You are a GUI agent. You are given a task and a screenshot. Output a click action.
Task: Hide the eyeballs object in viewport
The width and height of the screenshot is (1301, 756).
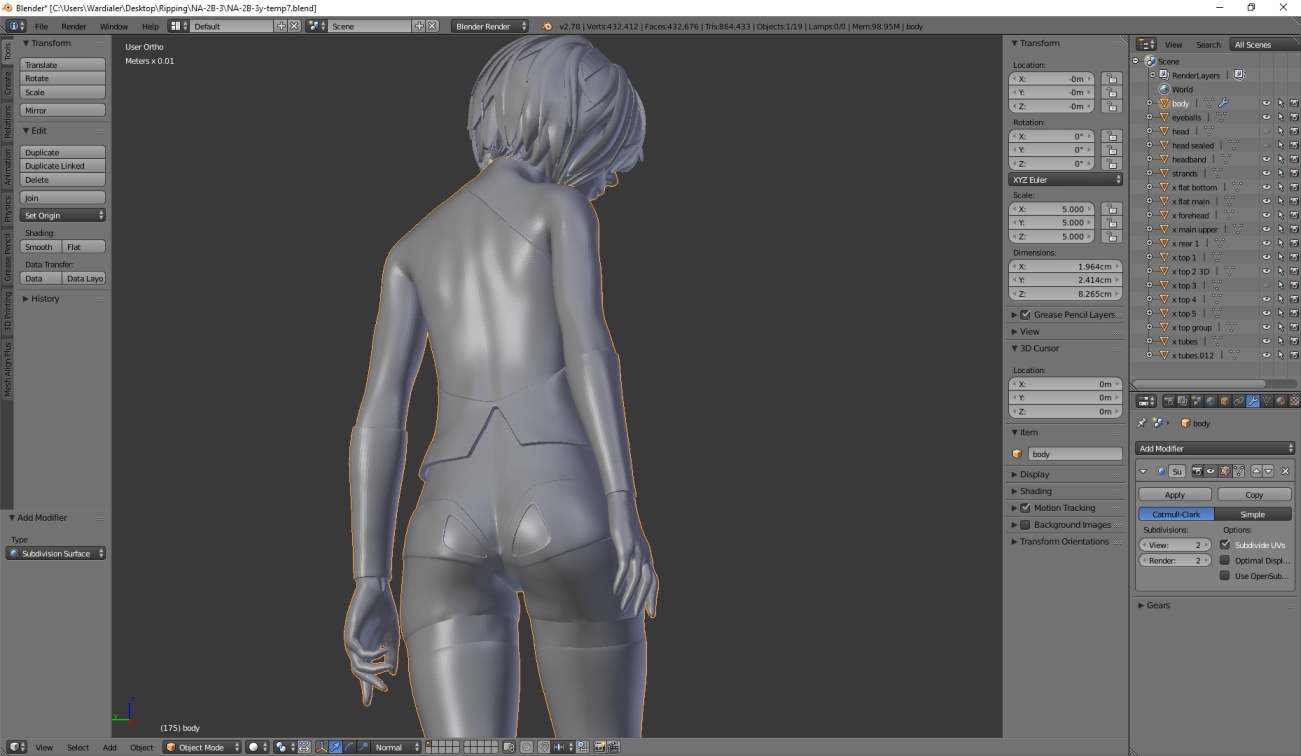point(1266,117)
